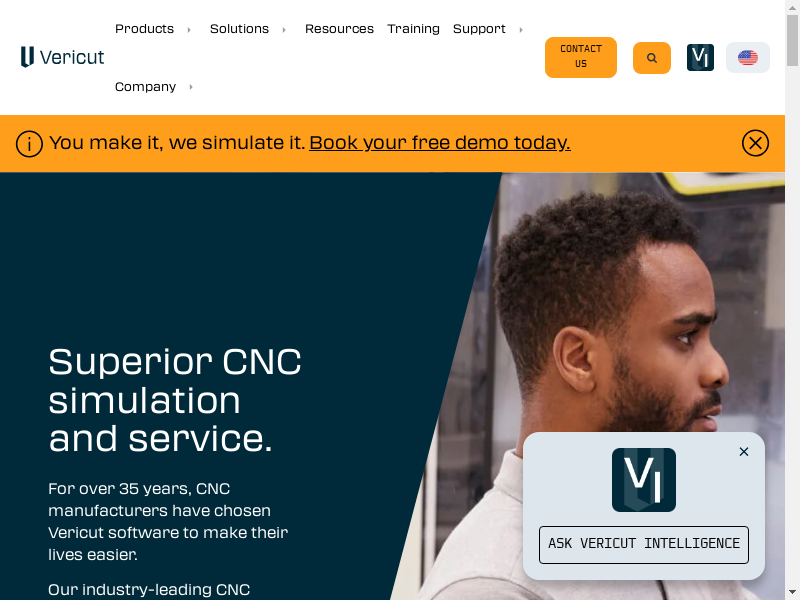Click the Products menu label
800x600 pixels.
pyautogui.click(x=144, y=29)
